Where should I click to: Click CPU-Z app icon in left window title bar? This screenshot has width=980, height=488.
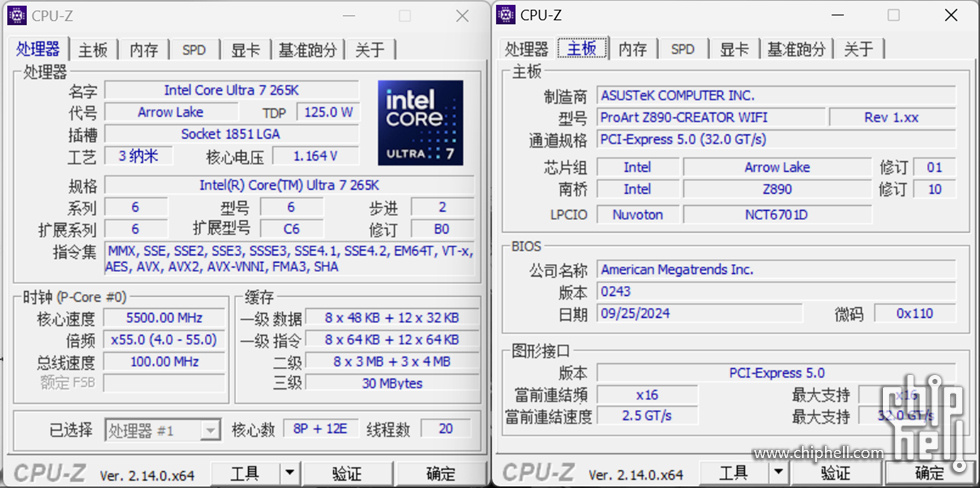(17, 16)
